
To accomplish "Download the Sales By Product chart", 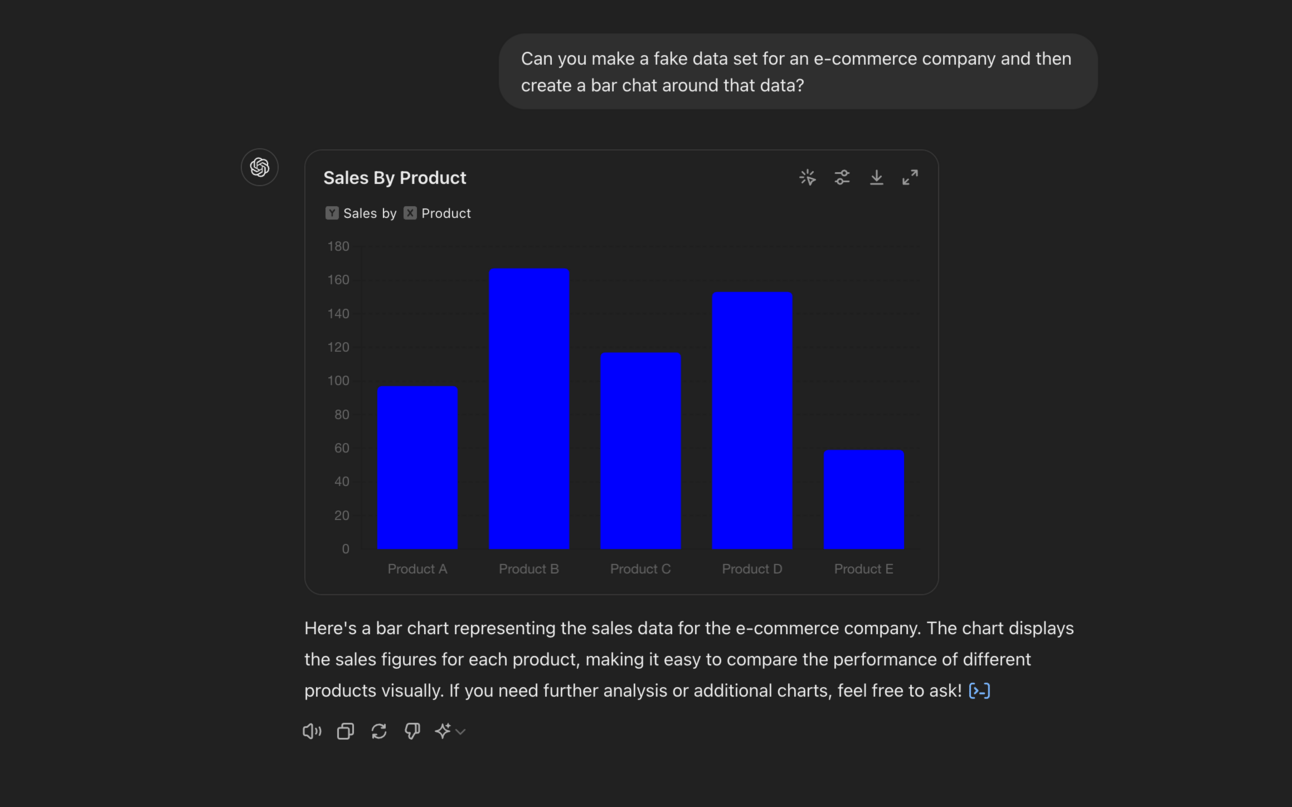I will pyautogui.click(x=876, y=177).
